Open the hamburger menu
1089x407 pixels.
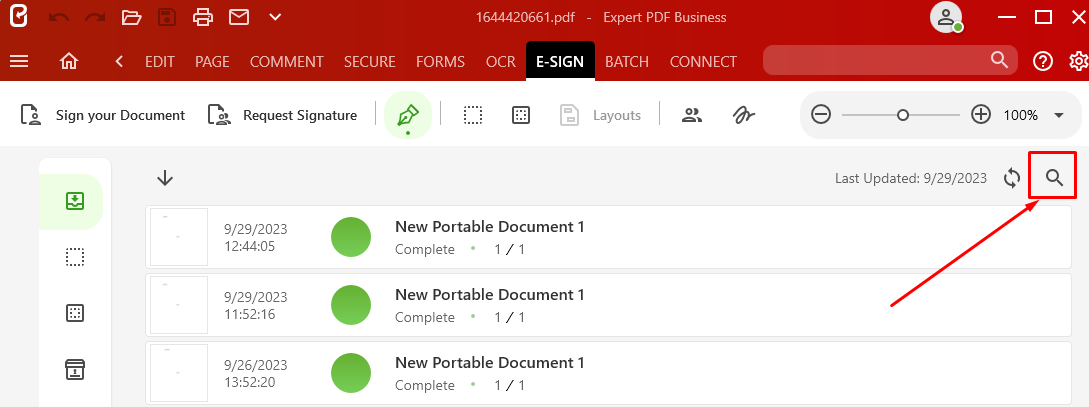pyautogui.click(x=19, y=61)
